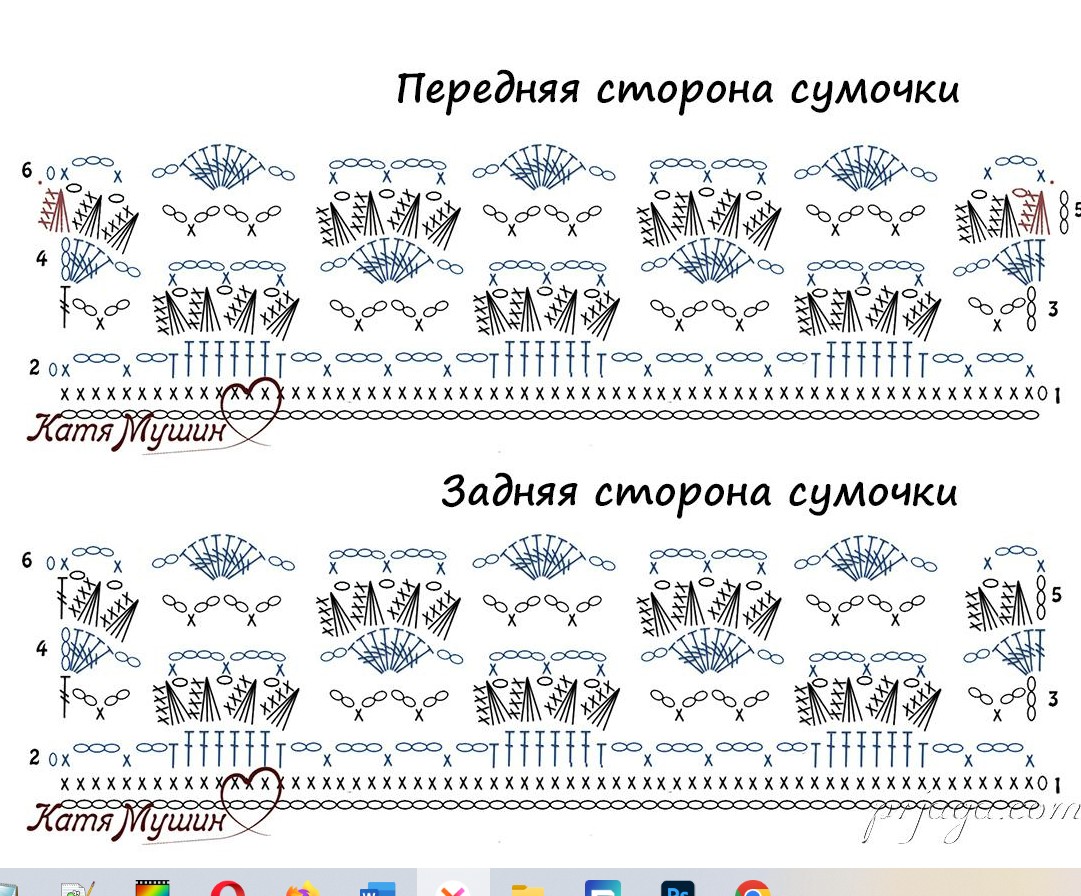Image resolution: width=1081 pixels, height=896 pixels.
Task: Switch to Photoshop in the taskbar
Action: pos(678,888)
